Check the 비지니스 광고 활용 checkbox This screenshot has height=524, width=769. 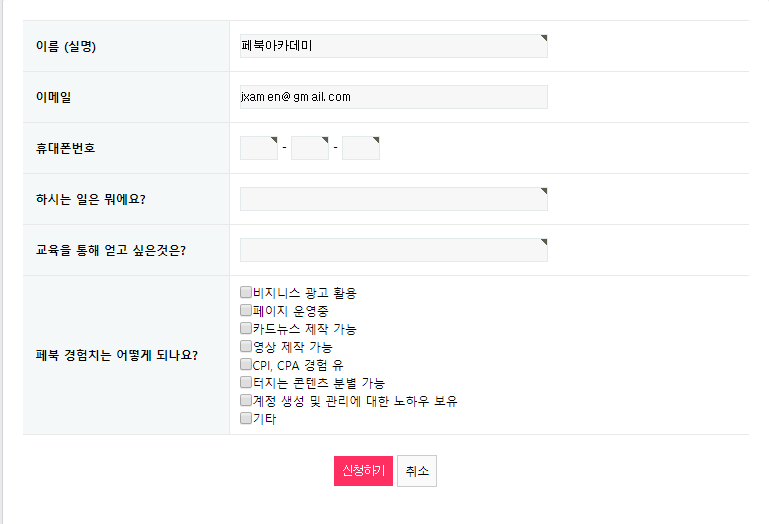246,293
